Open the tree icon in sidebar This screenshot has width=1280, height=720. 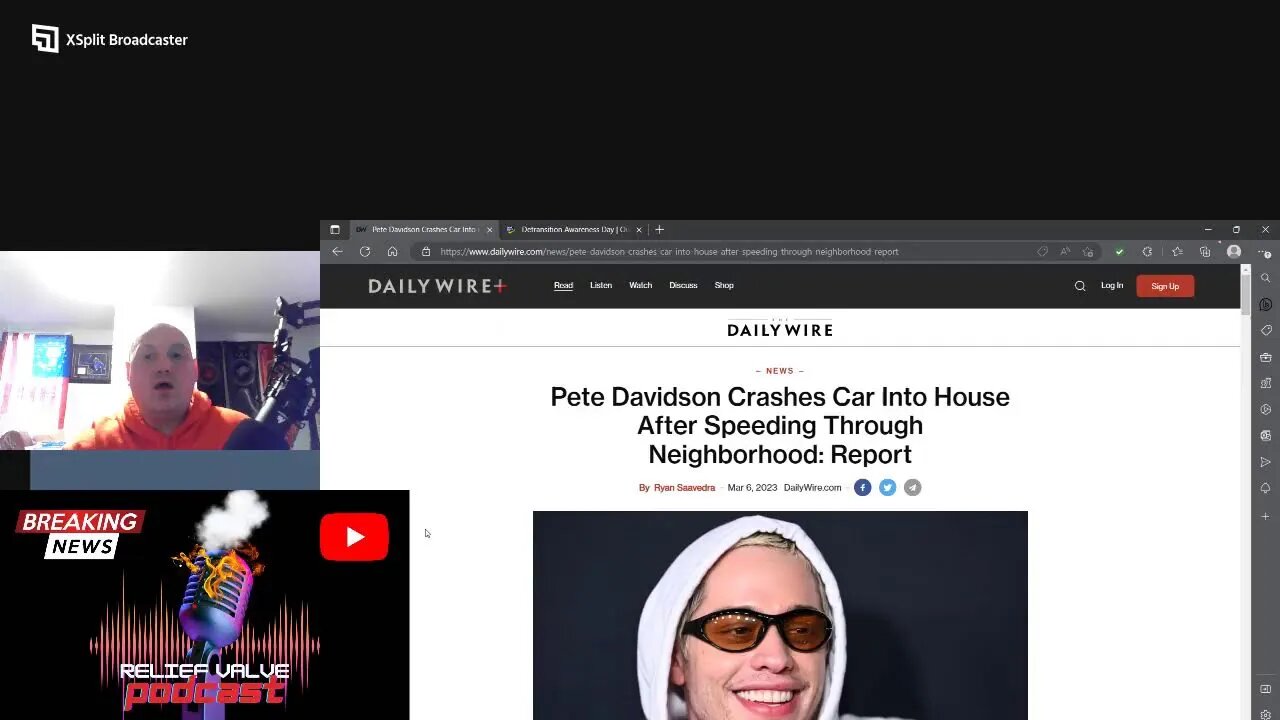(x=1266, y=488)
